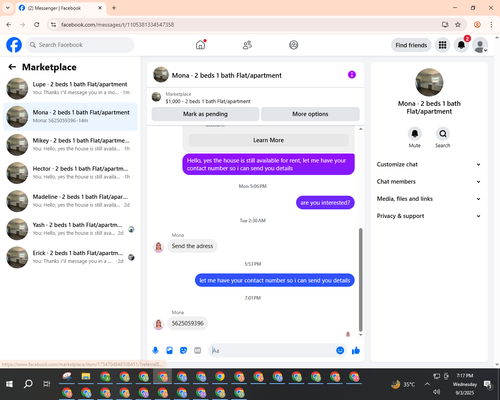
Task: Select the Messenger | Facebook tab
Action: coord(60,8)
